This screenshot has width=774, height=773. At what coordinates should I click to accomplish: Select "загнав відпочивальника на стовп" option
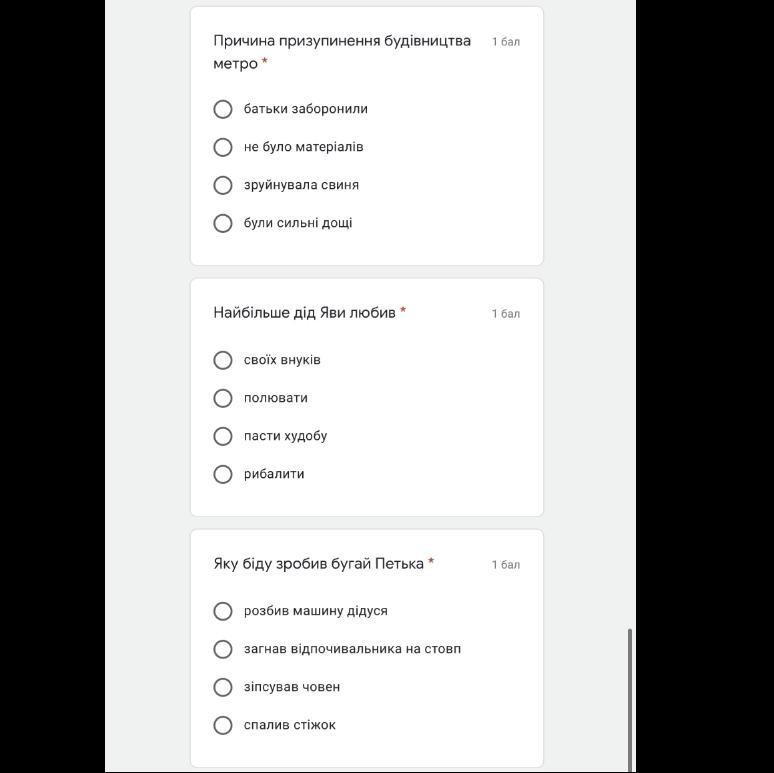click(x=223, y=649)
